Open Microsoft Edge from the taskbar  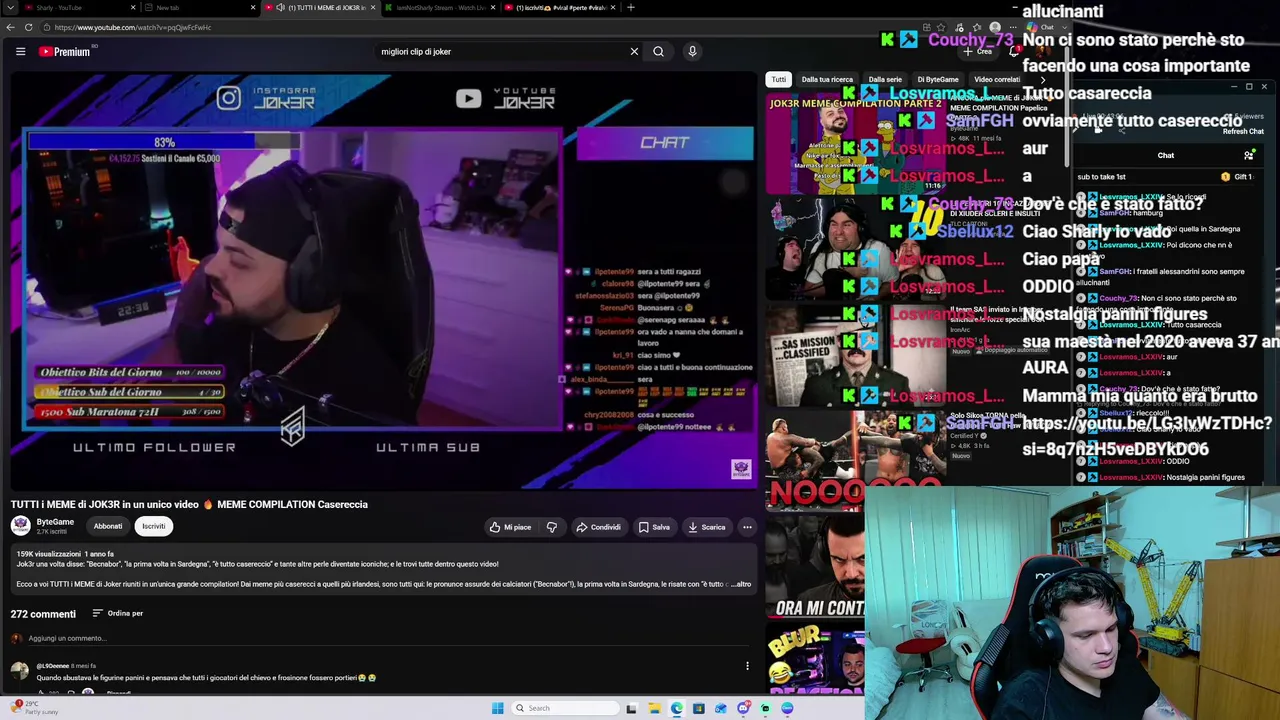coord(677,708)
